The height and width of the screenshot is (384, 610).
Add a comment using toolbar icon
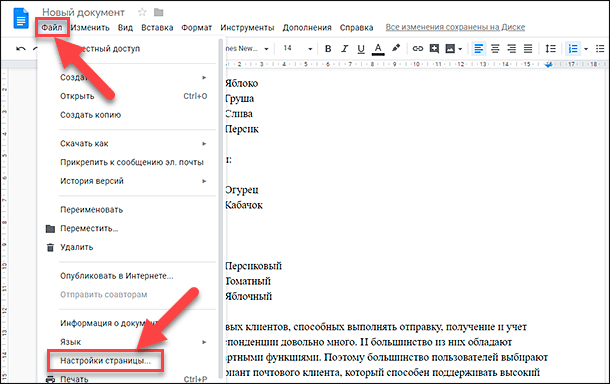434,49
